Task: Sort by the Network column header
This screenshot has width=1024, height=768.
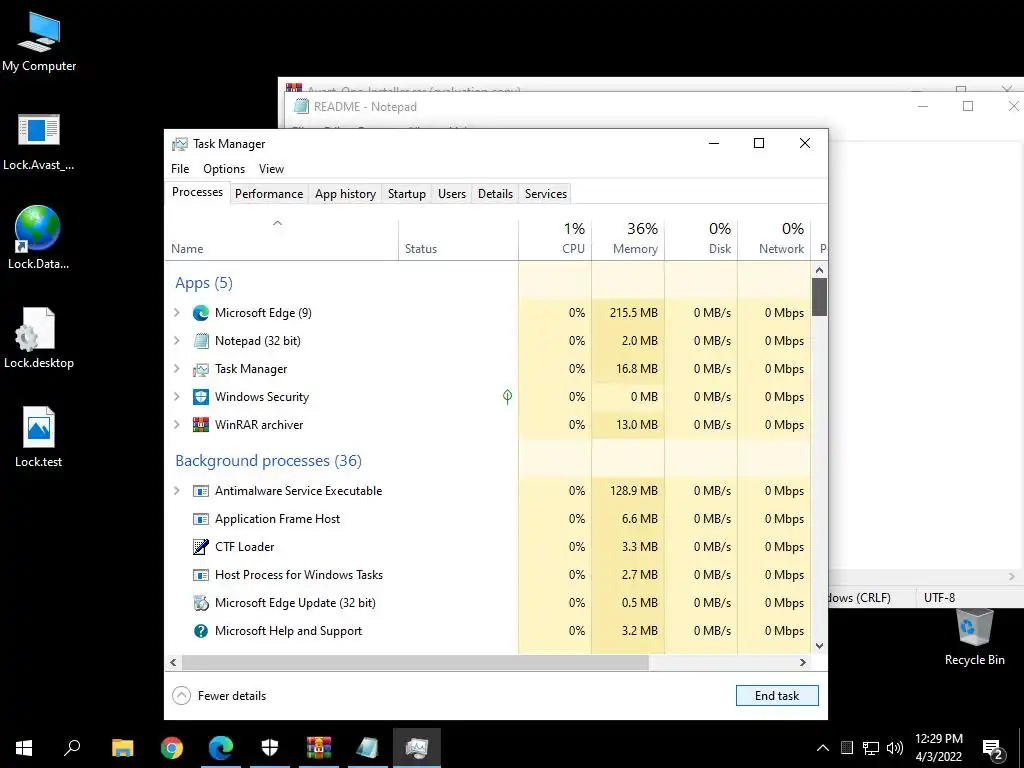Action: (x=775, y=240)
